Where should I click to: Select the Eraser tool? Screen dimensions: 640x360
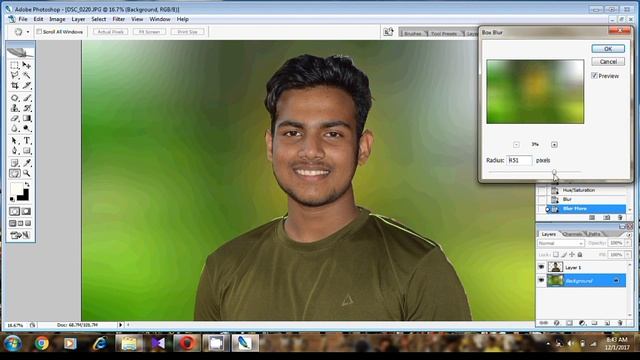15,118
